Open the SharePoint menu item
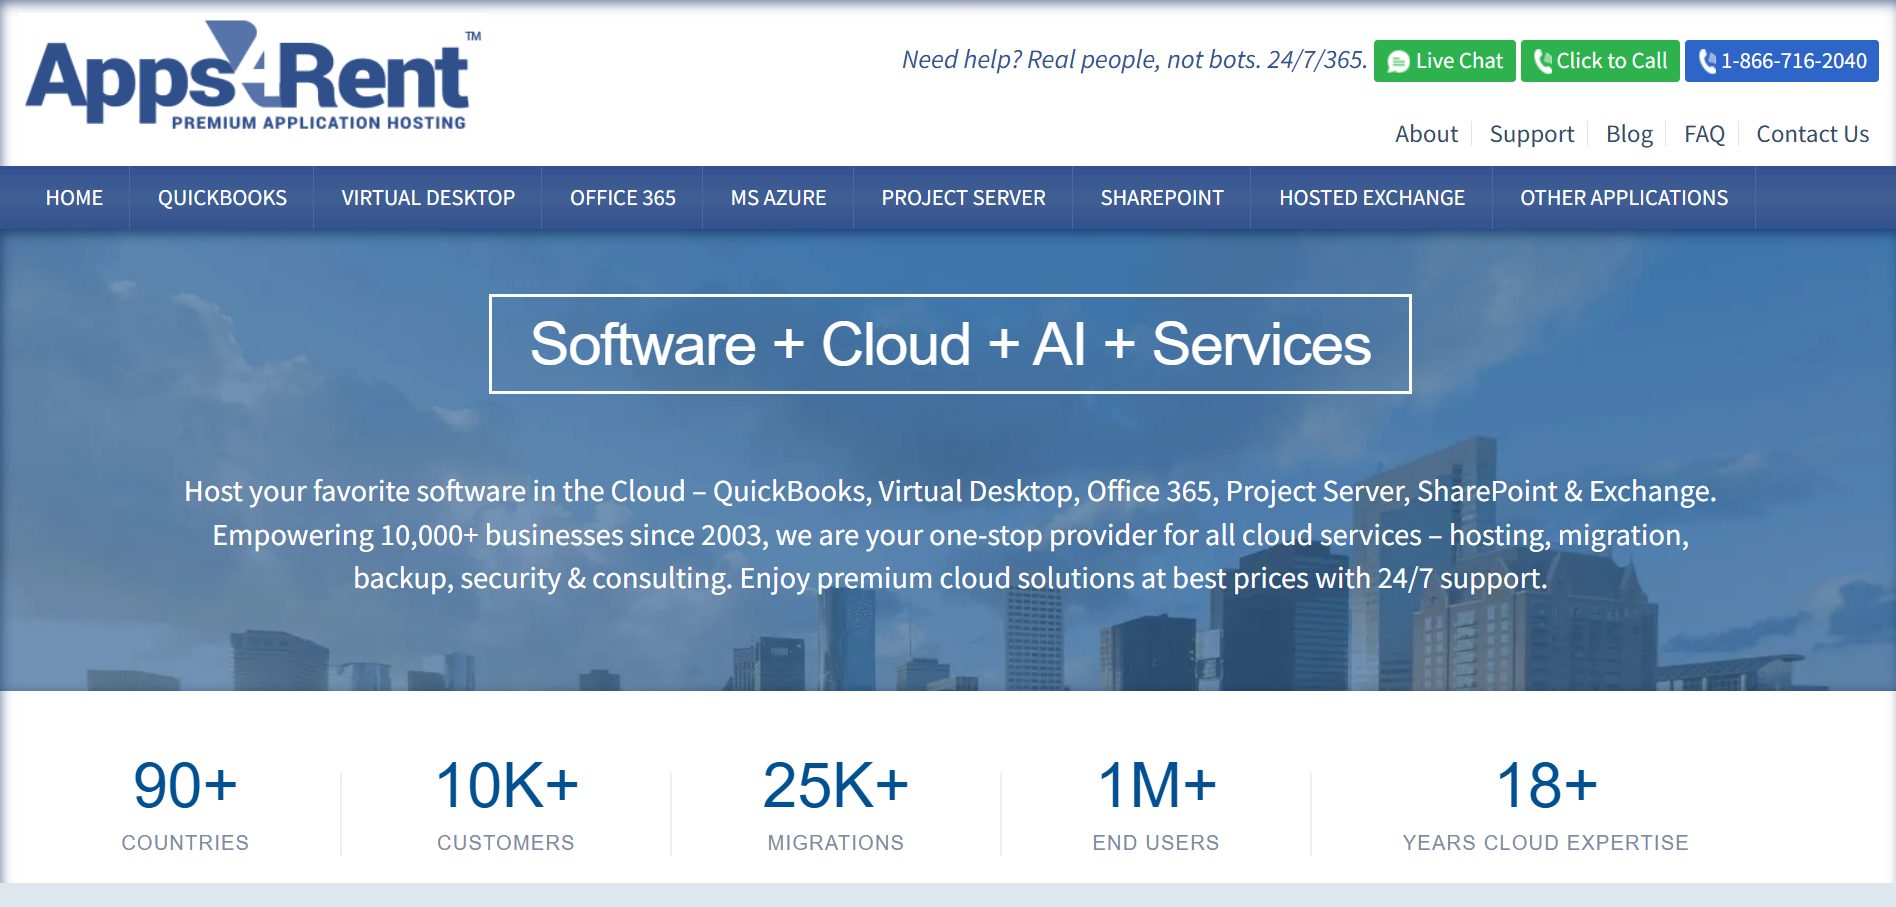The height and width of the screenshot is (907, 1896). [1161, 198]
